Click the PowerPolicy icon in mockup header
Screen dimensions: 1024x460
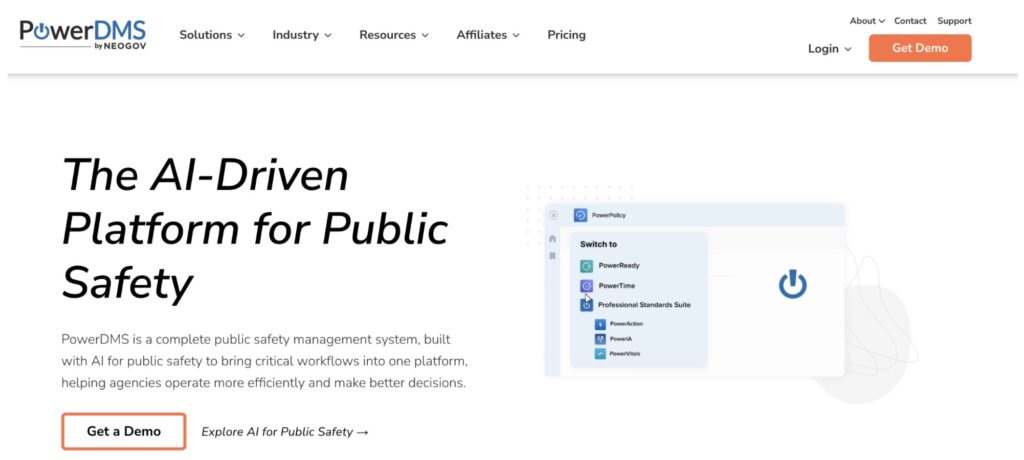click(580, 215)
